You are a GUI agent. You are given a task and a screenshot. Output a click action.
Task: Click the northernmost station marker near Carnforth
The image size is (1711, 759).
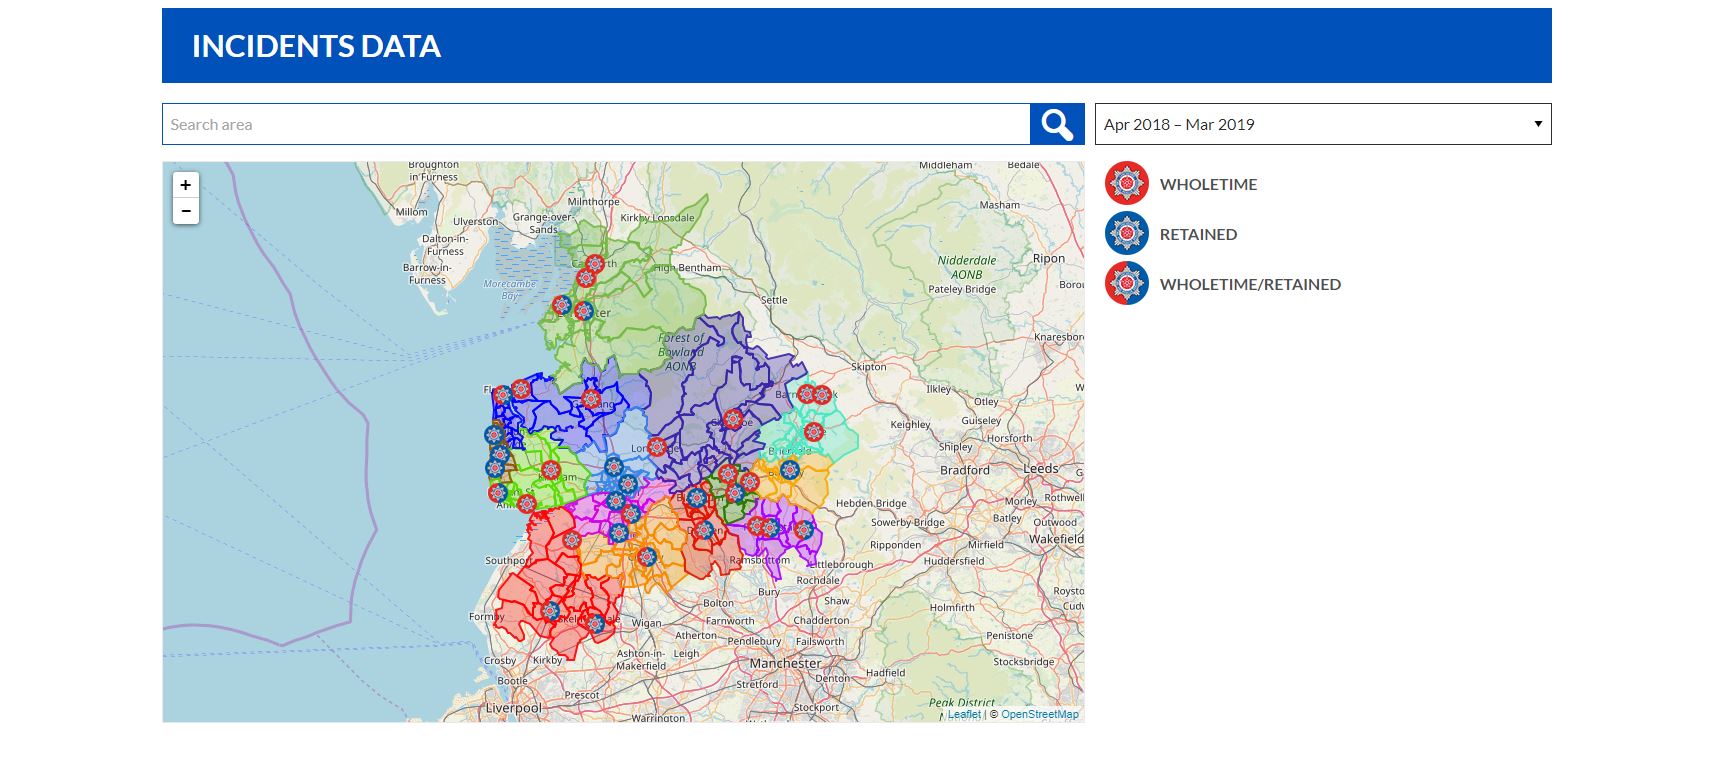click(x=594, y=264)
